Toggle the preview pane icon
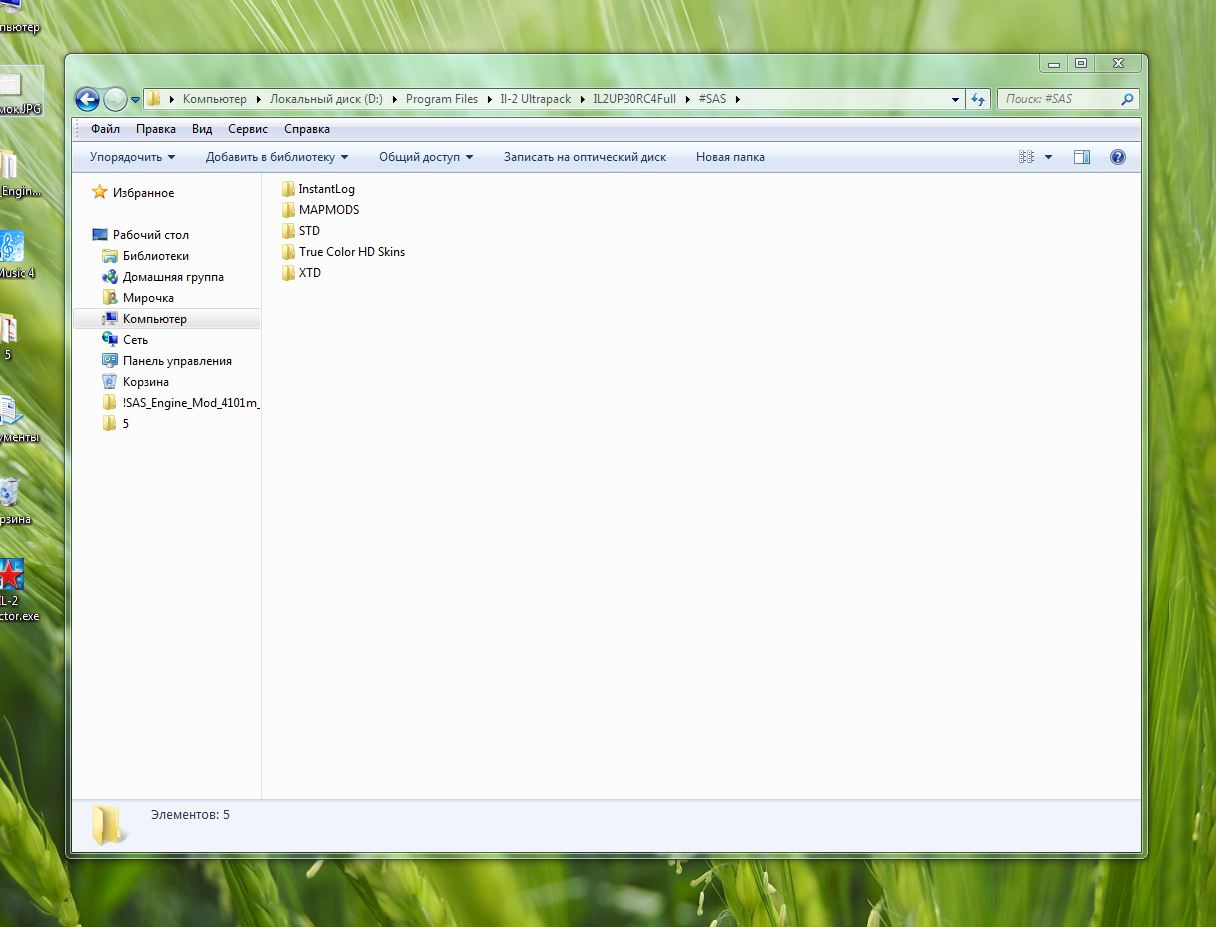The height and width of the screenshot is (927, 1216). (x=1081, y=157)
